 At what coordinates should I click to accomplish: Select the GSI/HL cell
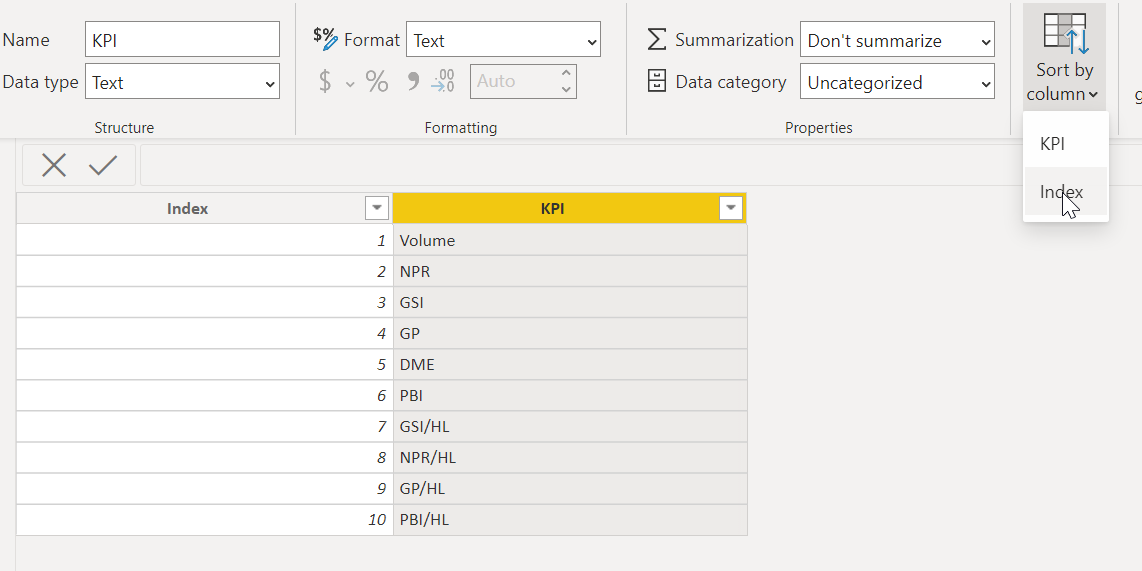click(x=570, y=427)
